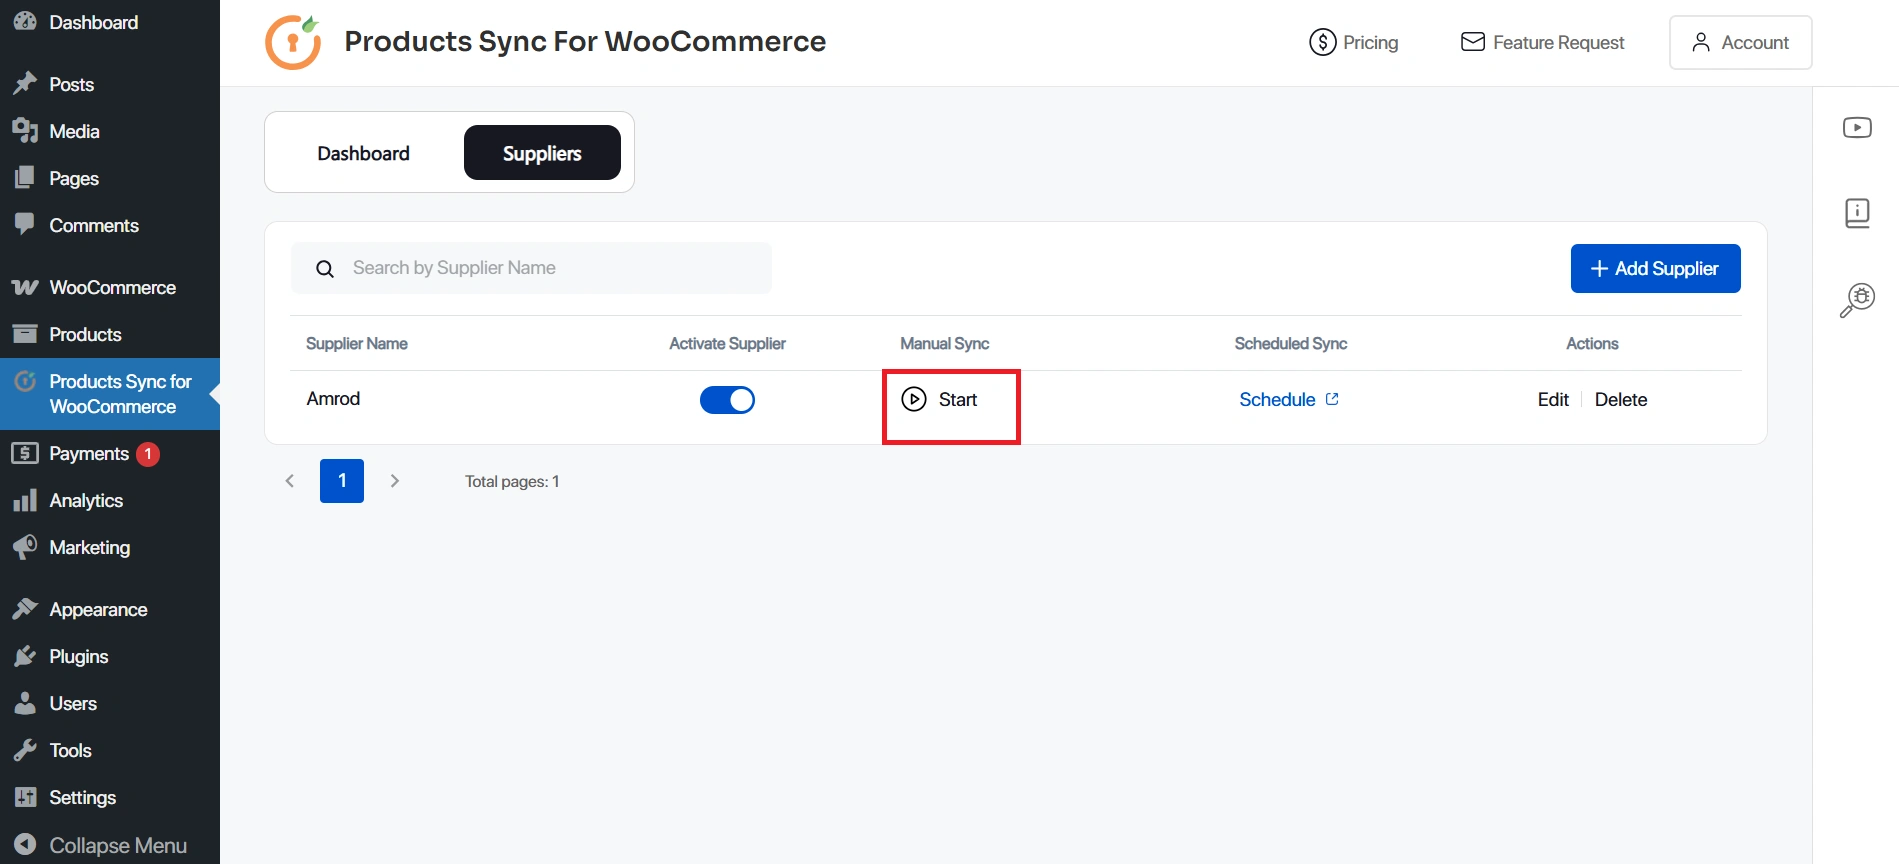Click the Products box icon in sidebar
Viewport: 1899px width, 864px height.
[x=25, y=333]
